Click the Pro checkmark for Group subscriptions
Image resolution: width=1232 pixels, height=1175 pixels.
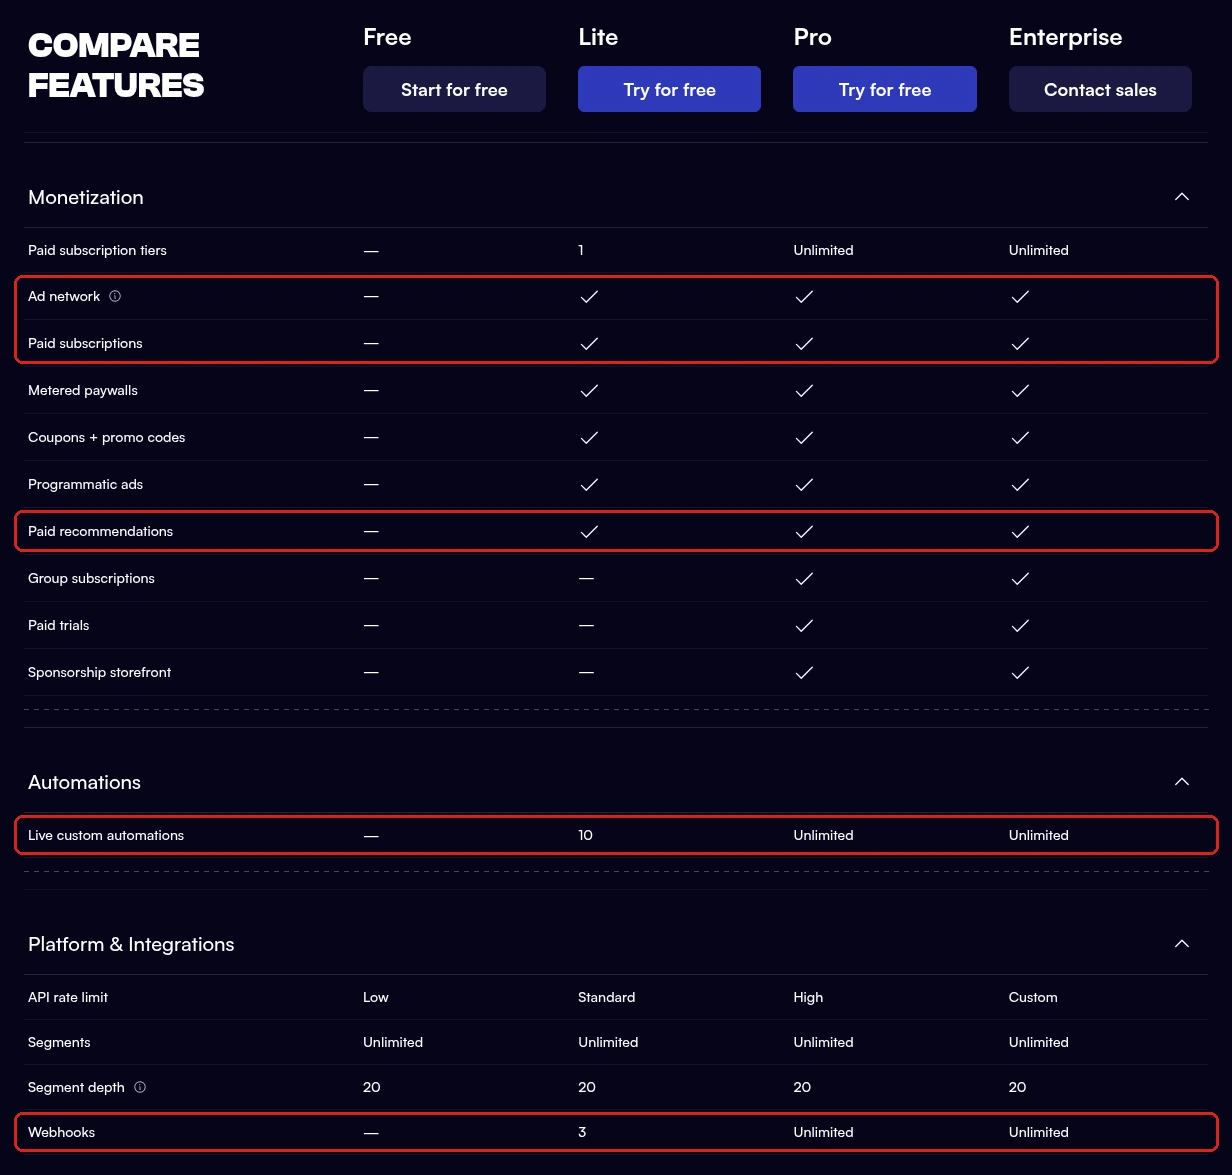click(804, 579)
